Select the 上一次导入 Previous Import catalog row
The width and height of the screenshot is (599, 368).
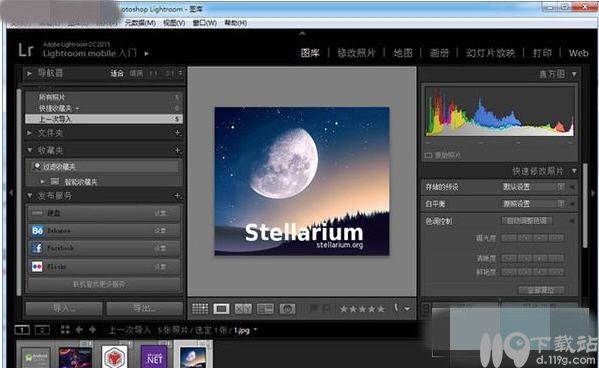click(104, 119)
